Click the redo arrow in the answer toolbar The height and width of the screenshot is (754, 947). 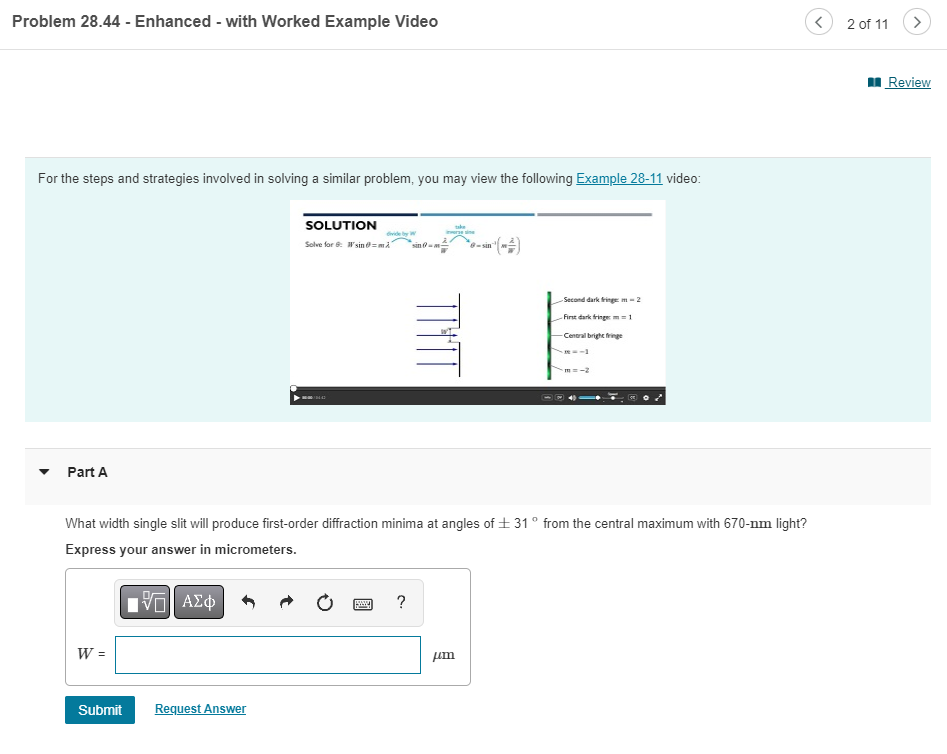tap(286, 600)
